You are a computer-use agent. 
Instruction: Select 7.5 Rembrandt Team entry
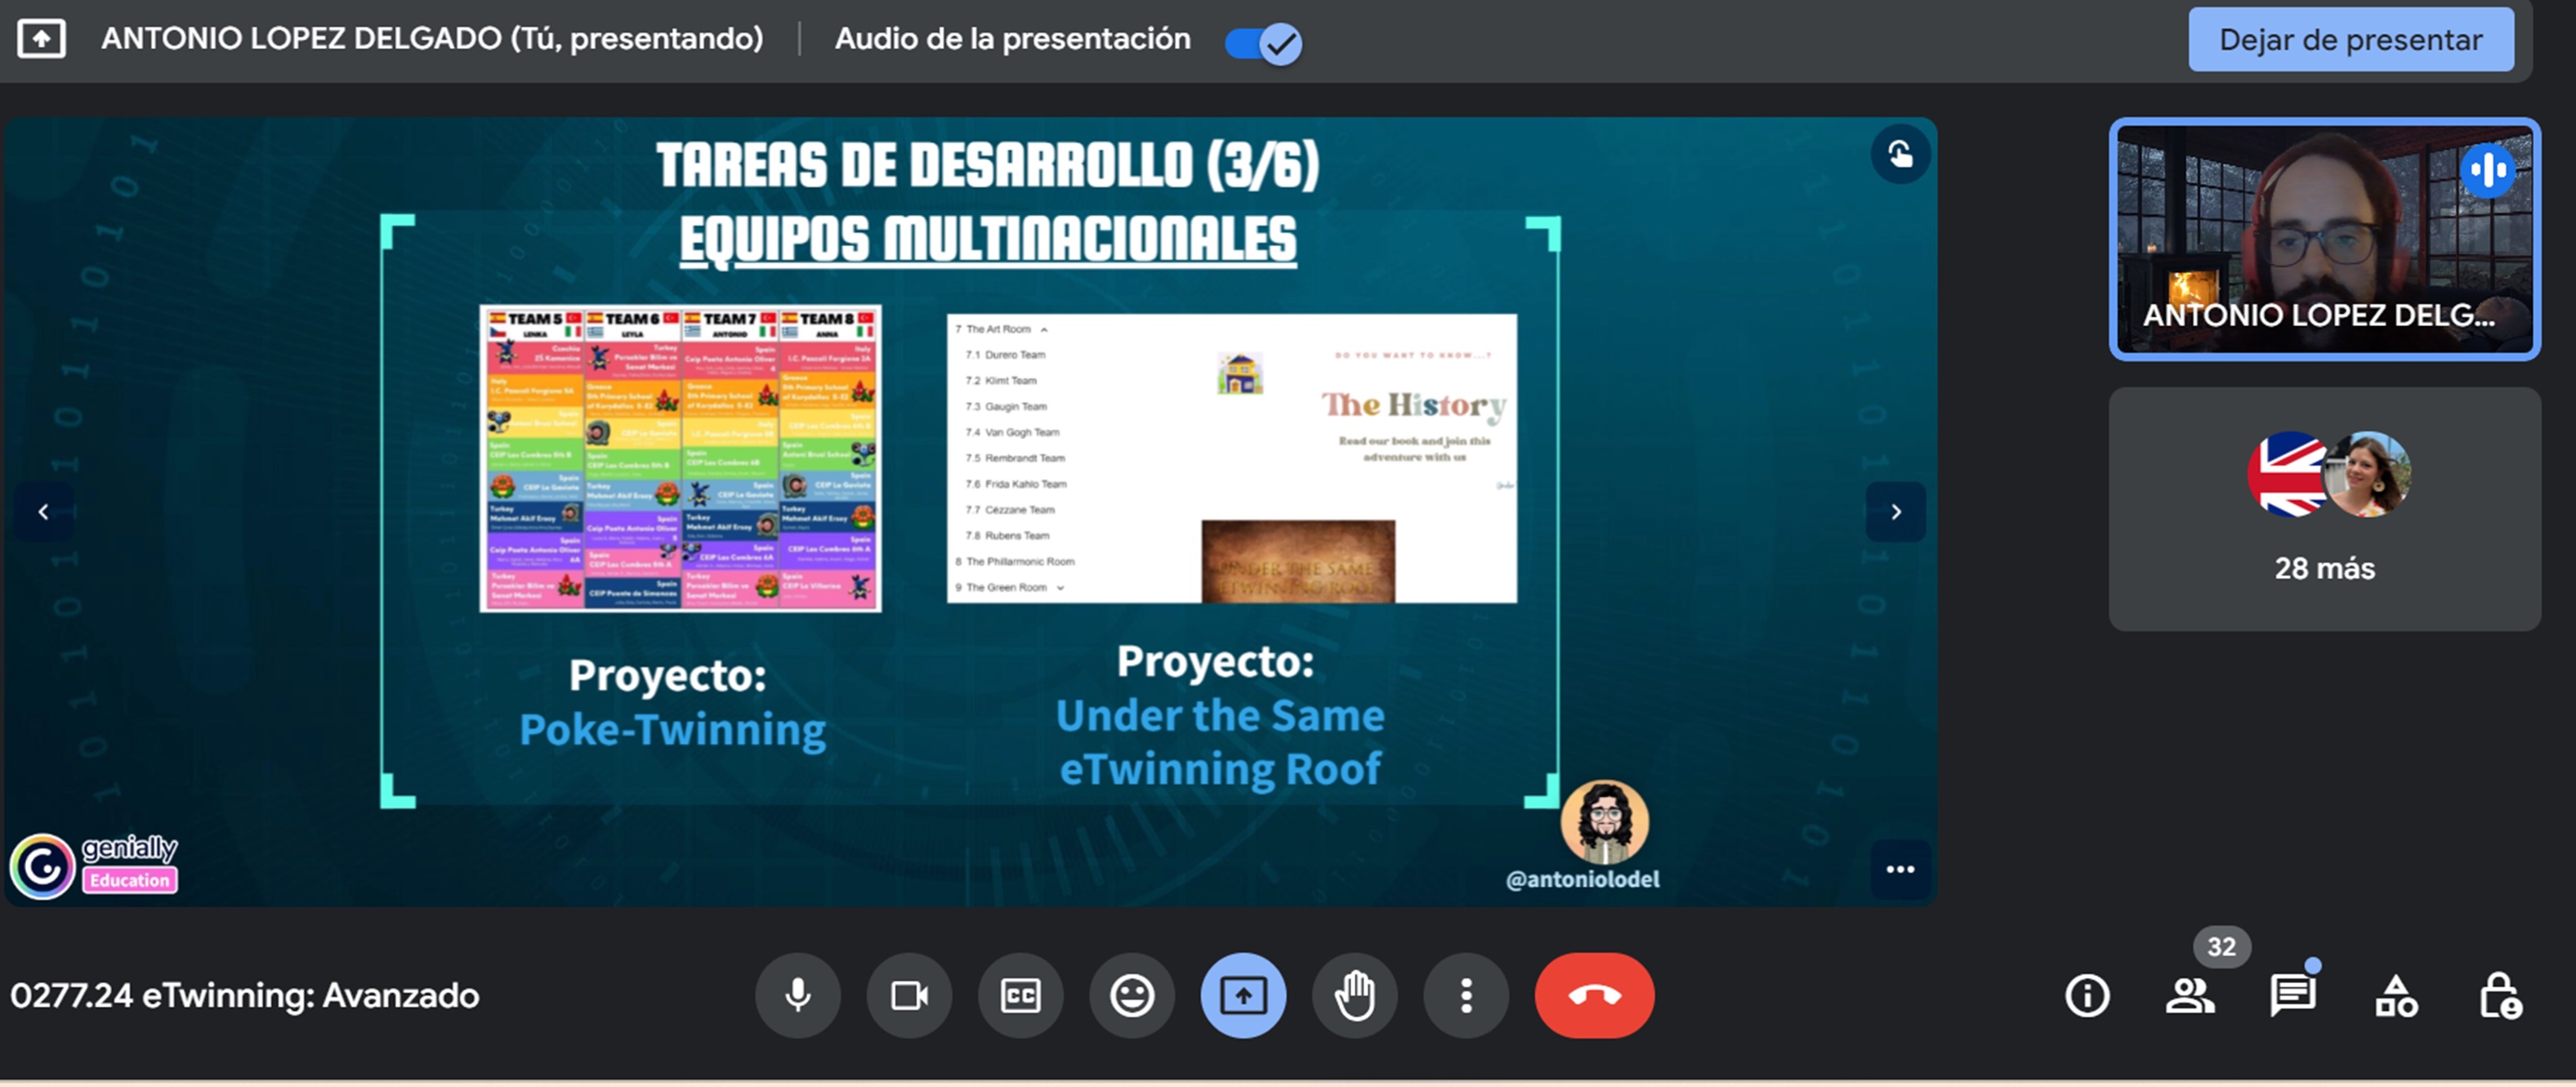tap(1015, 458)
